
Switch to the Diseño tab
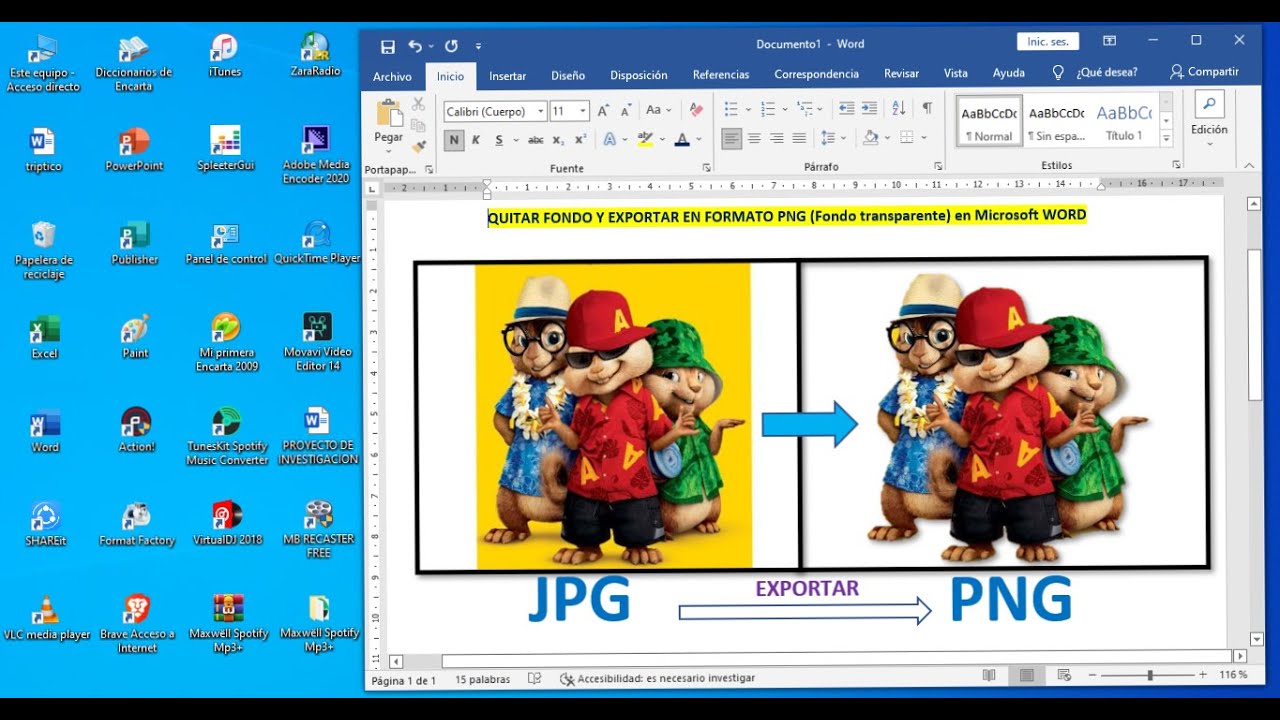click(x=568, y=75)
